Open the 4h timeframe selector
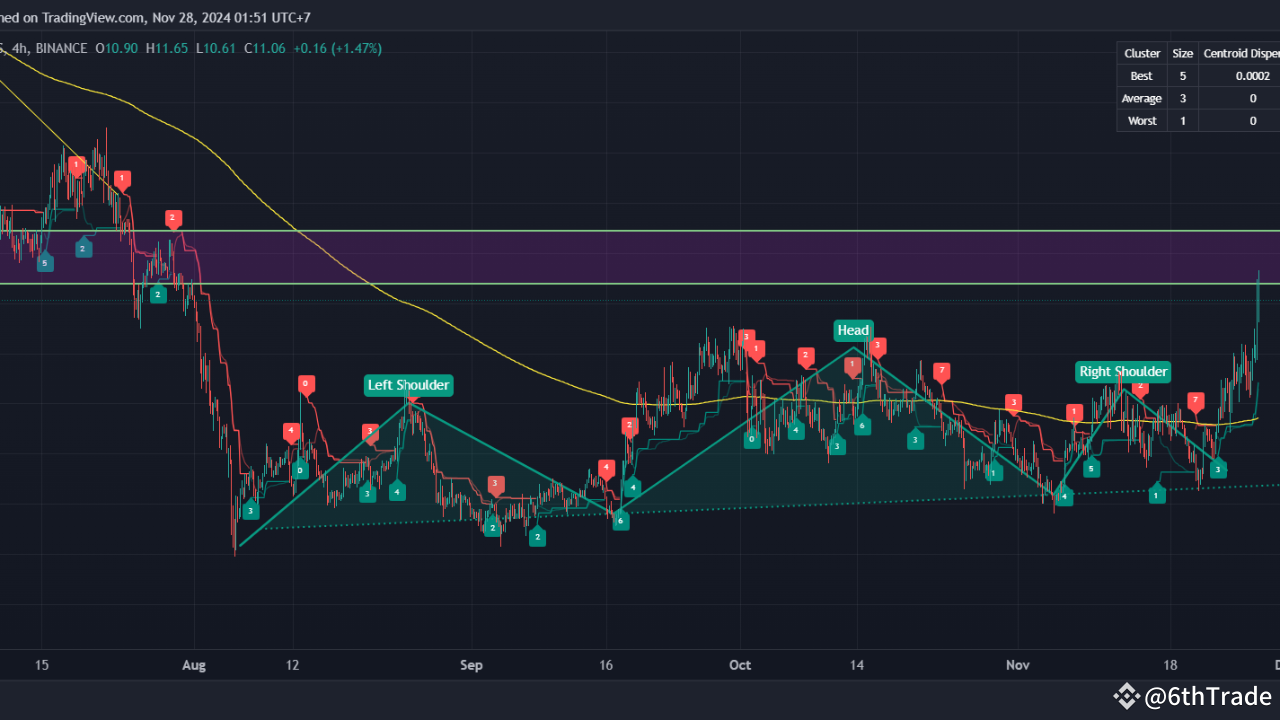 (20, 47)
